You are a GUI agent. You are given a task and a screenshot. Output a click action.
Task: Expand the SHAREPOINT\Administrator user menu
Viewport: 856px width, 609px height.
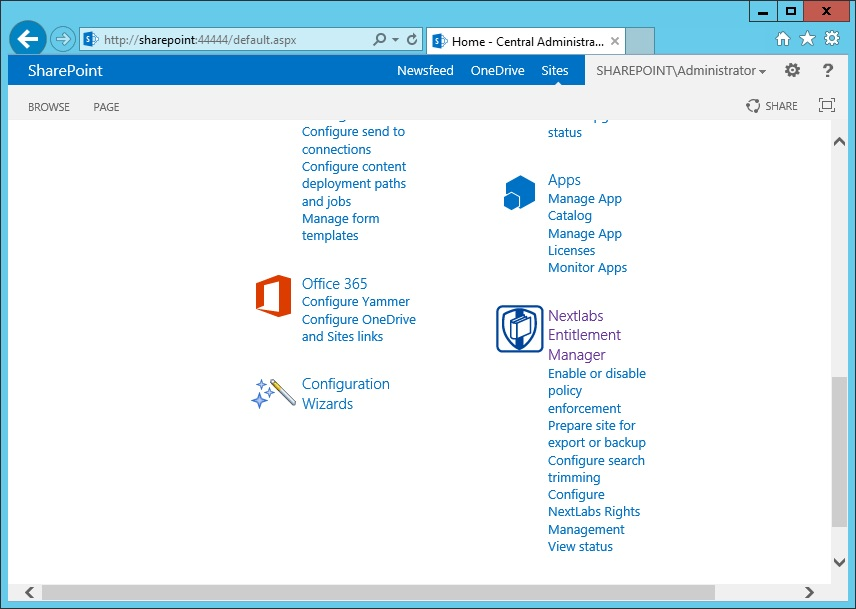tap(681, 70)
